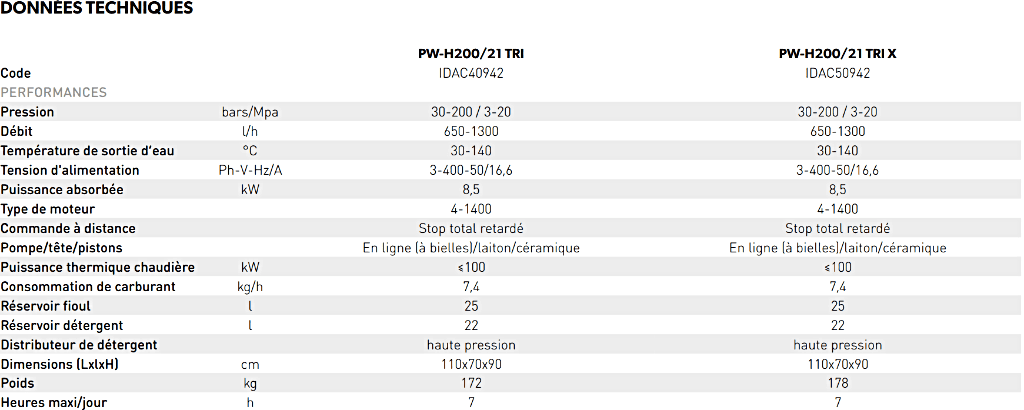Click the Pression row label

click(x=28, y=112)
